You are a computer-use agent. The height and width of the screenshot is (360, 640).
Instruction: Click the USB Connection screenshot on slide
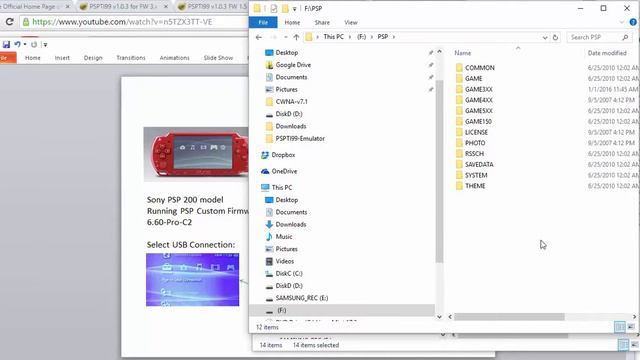[193, 280]
